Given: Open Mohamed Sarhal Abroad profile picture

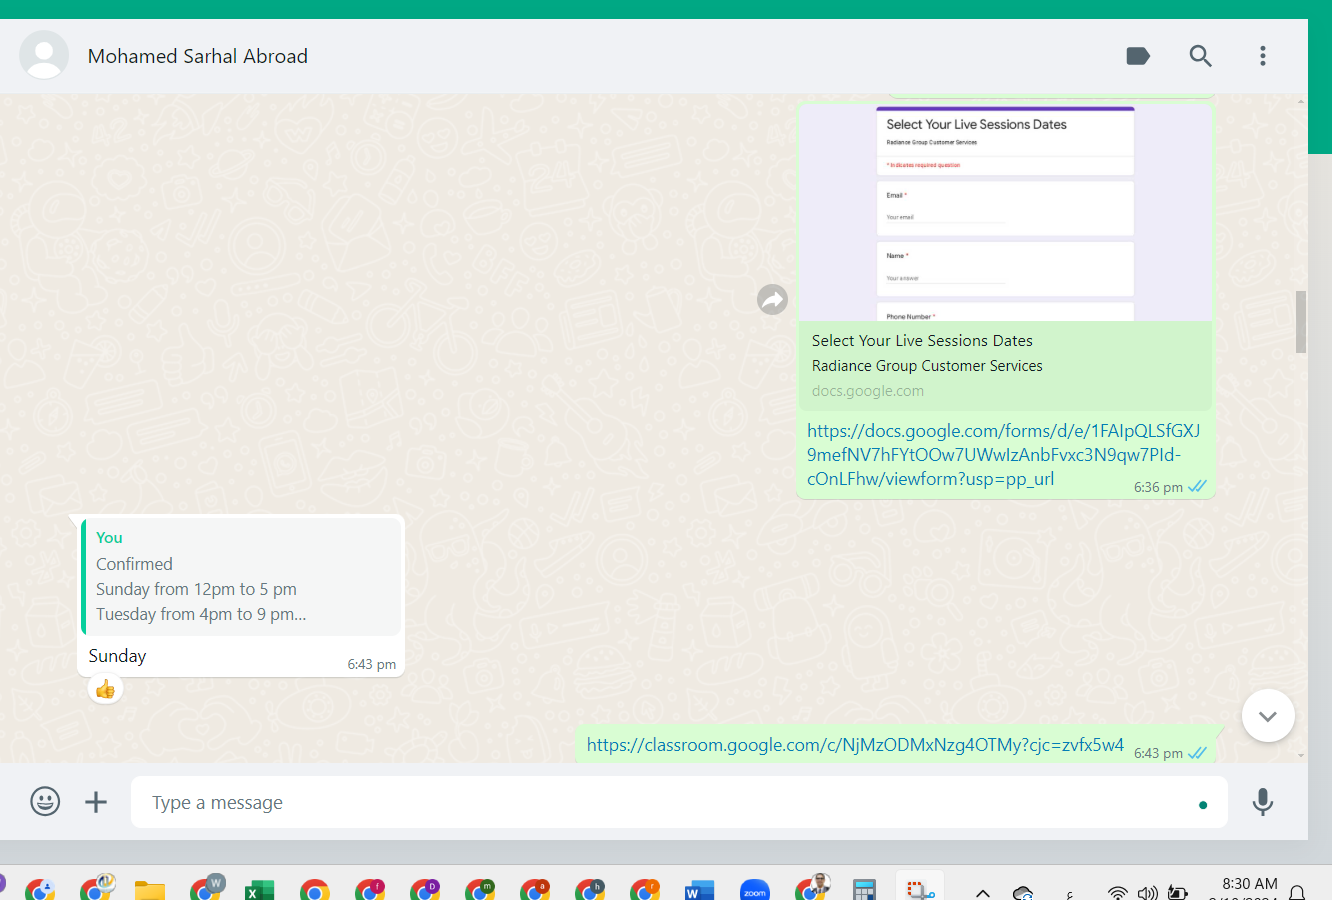Looking at the screenshot, I should click(x=44, y=55).
